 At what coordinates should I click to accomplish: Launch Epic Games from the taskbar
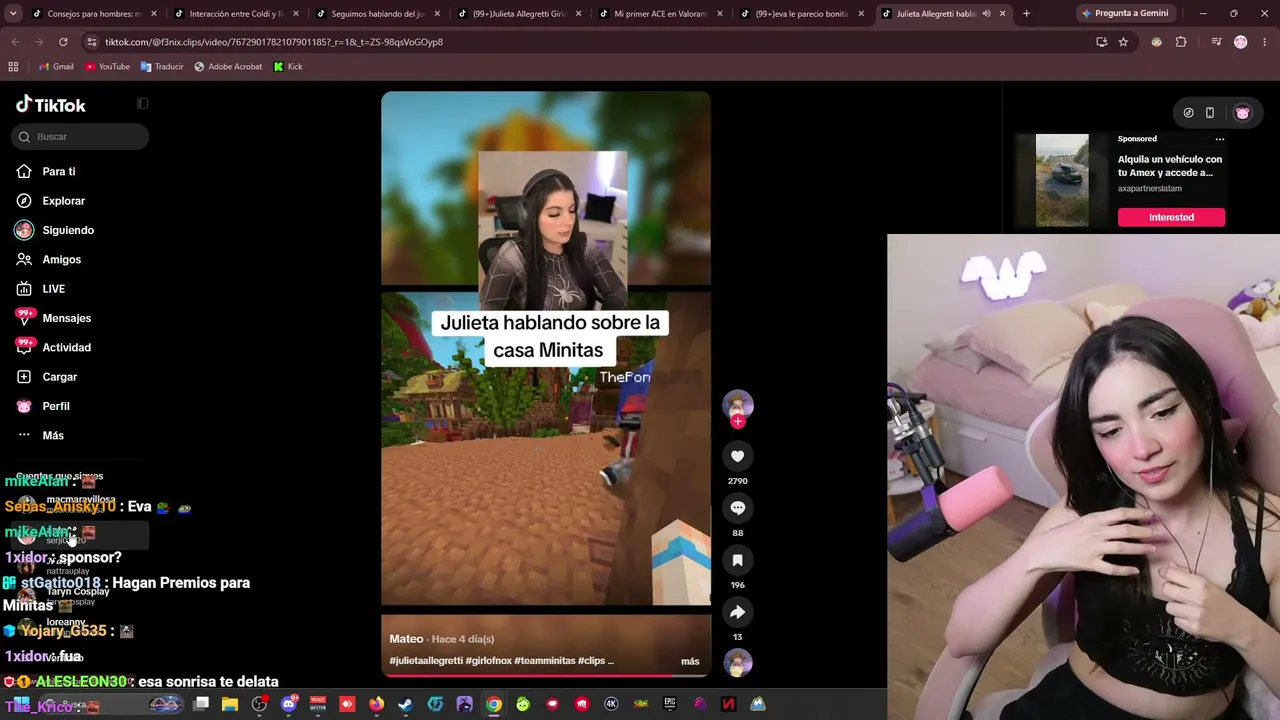click(670, 704)
